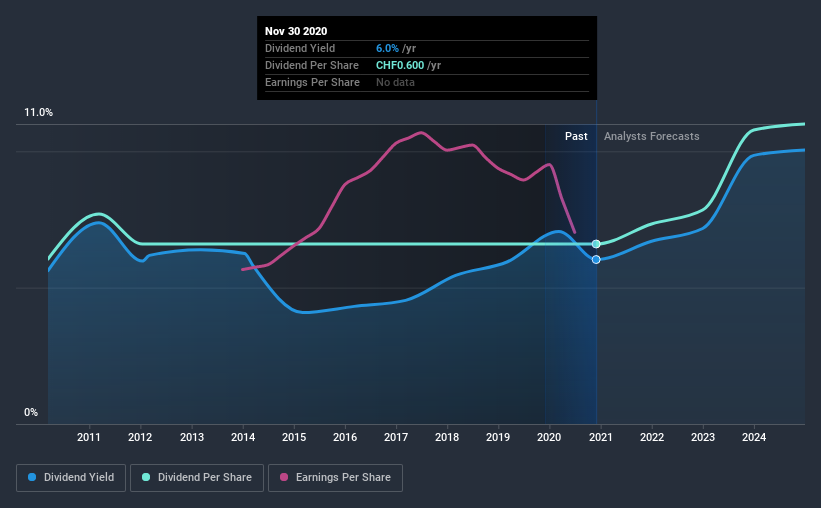Toggle the Dividend Per Share legend button
Viewport: 821px width, 508px height.
[197, 478]
